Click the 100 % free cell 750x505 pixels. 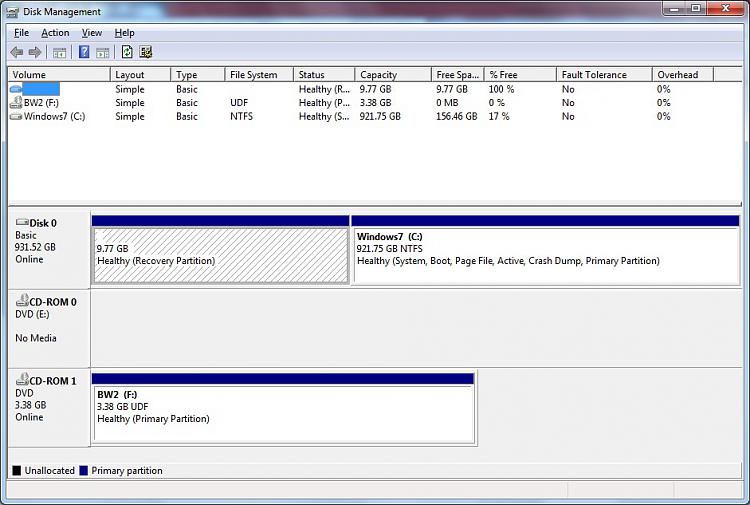[501, 89]
